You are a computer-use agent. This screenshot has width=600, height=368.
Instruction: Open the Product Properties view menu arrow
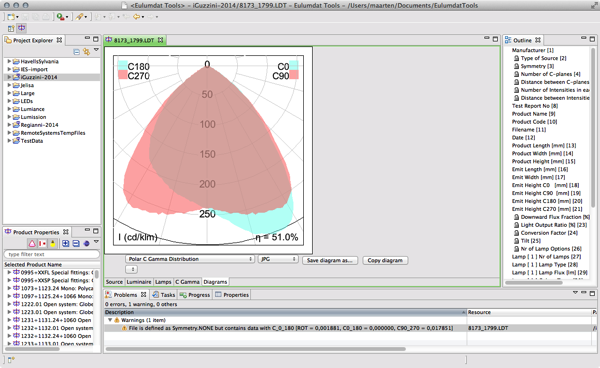(x=96, y=242)
